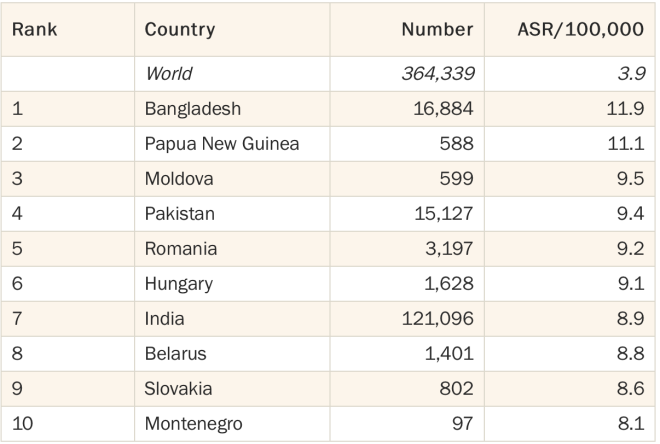The image size is (660, 444).
Task: Click the Moldova country cell
Action: tap(179, 178)
